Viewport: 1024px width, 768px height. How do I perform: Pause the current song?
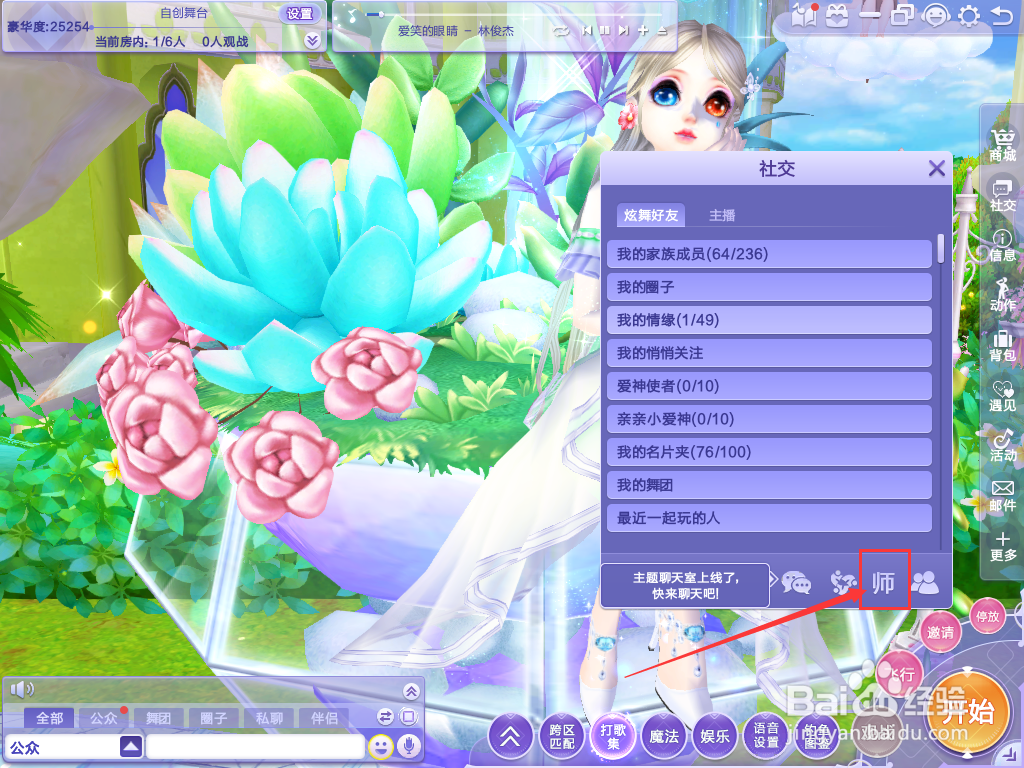pos(605,30)
